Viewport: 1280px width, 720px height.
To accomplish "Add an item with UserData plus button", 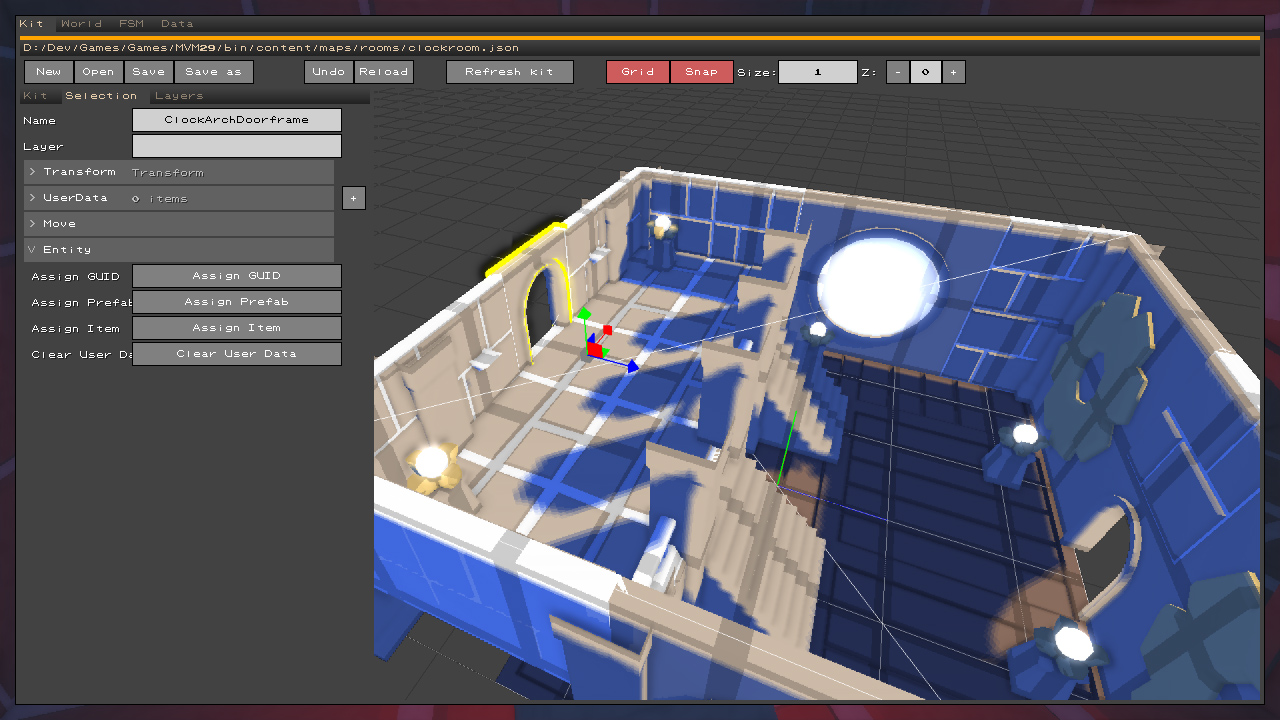I will tap(353, 198).
